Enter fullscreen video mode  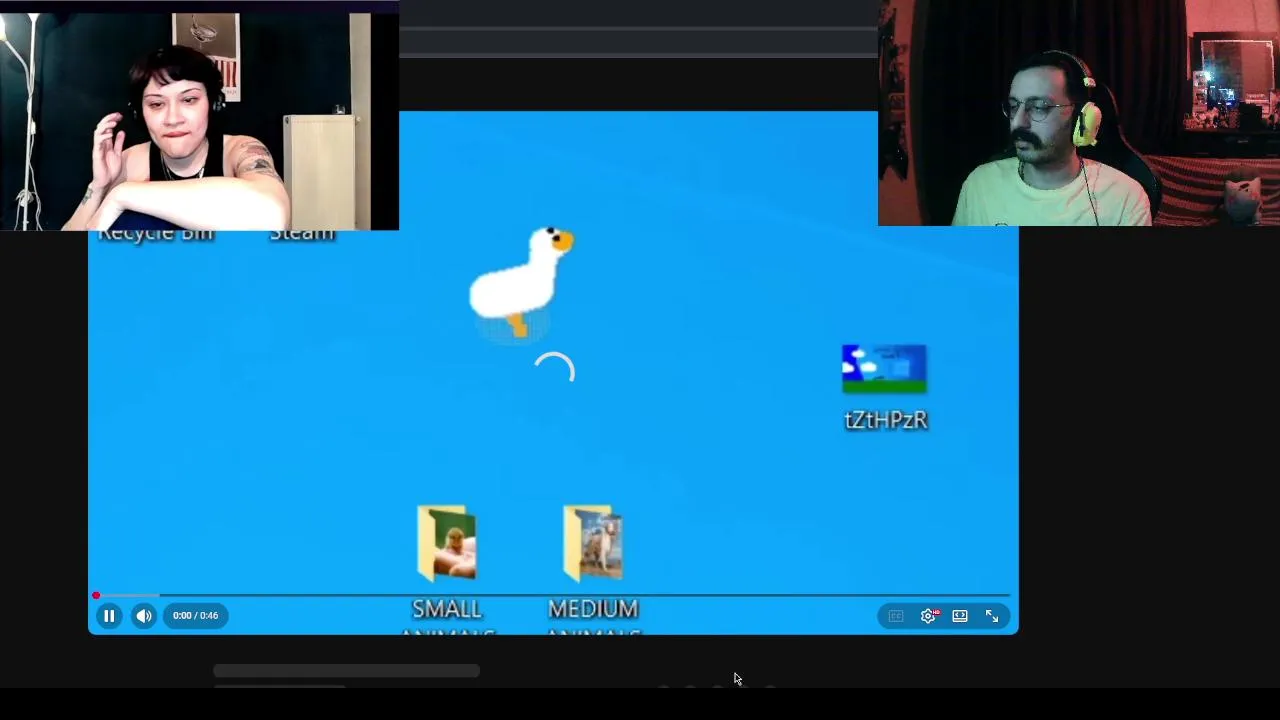pos(992,616)
